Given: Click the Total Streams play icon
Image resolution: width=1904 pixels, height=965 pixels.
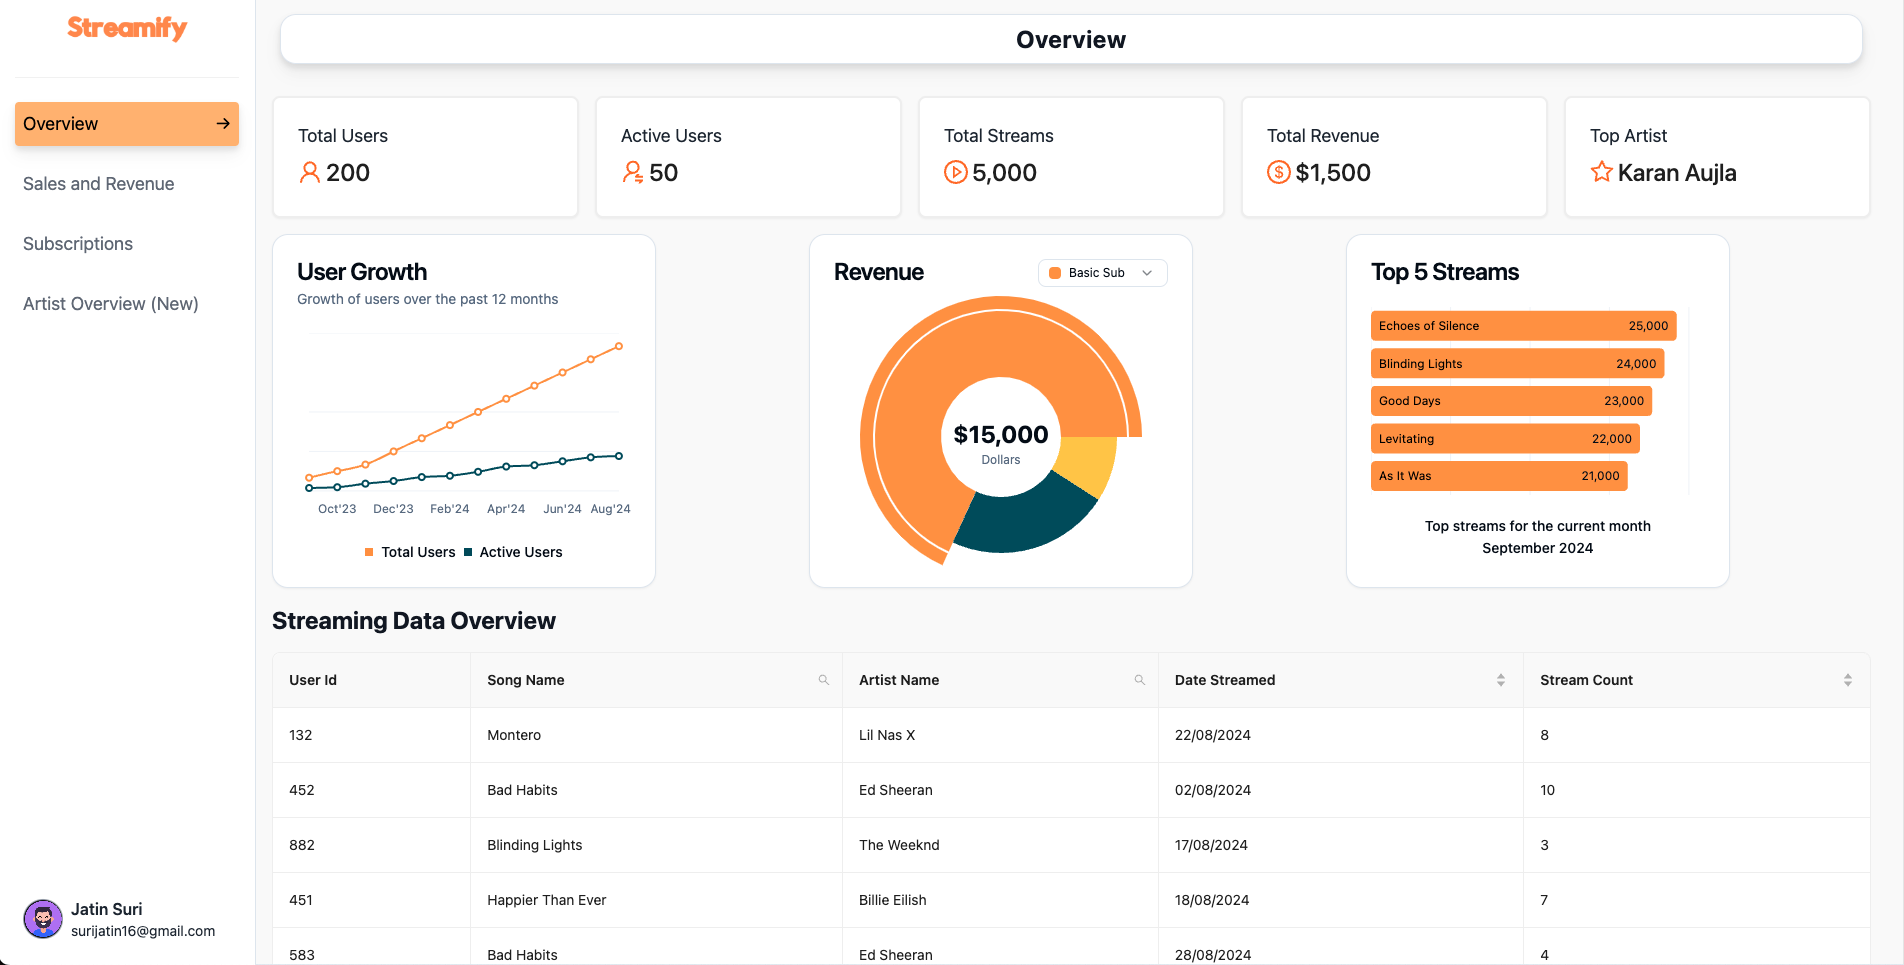Looking at the screenshot, I should (x=955, y=173).
